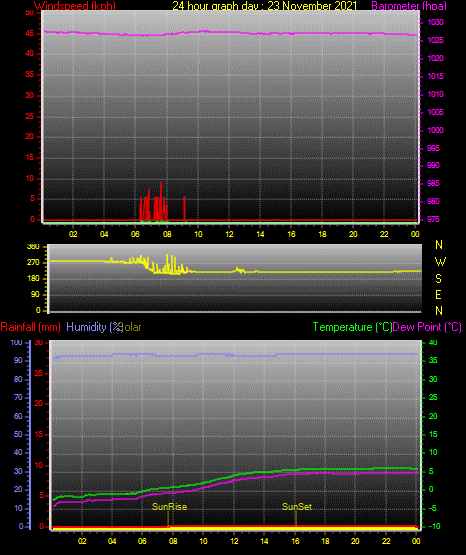Image resolution: width=466 pixels, height=555 pixels.
Task: Click the 40 temperature scale value
Action: click(433, 342)
